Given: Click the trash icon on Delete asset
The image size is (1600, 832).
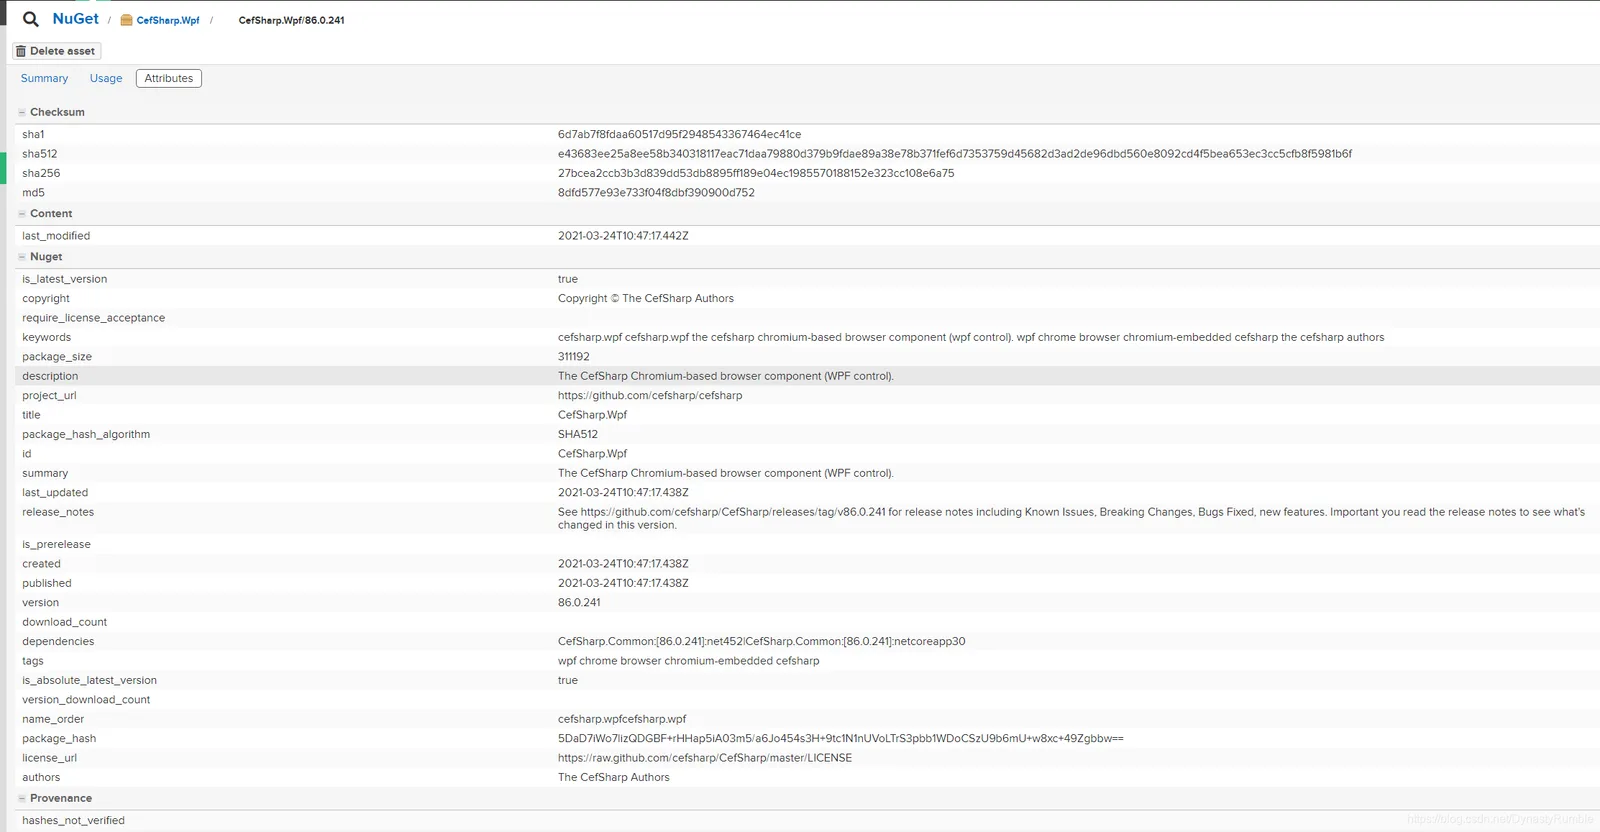Looking at the screenshot, I should tap(21, 51).
